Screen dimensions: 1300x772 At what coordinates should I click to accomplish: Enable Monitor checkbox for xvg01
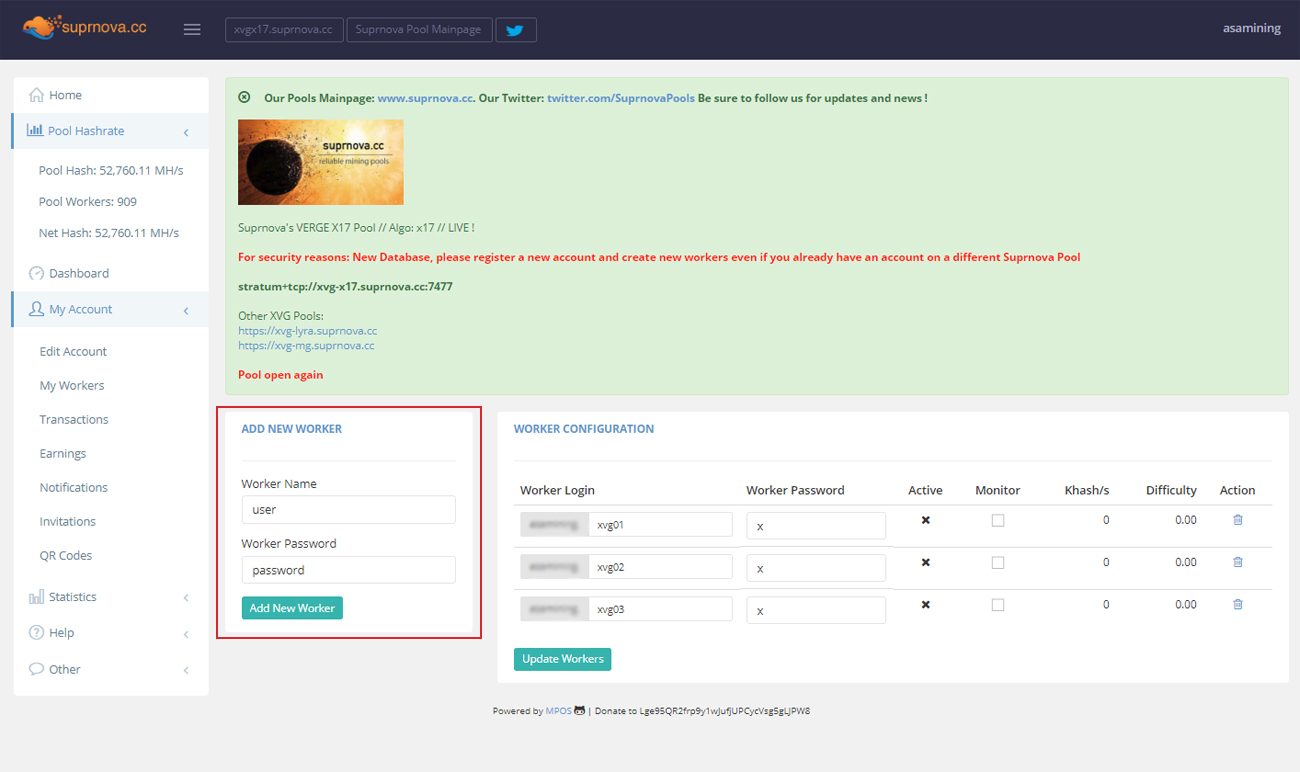pos(998,520)
